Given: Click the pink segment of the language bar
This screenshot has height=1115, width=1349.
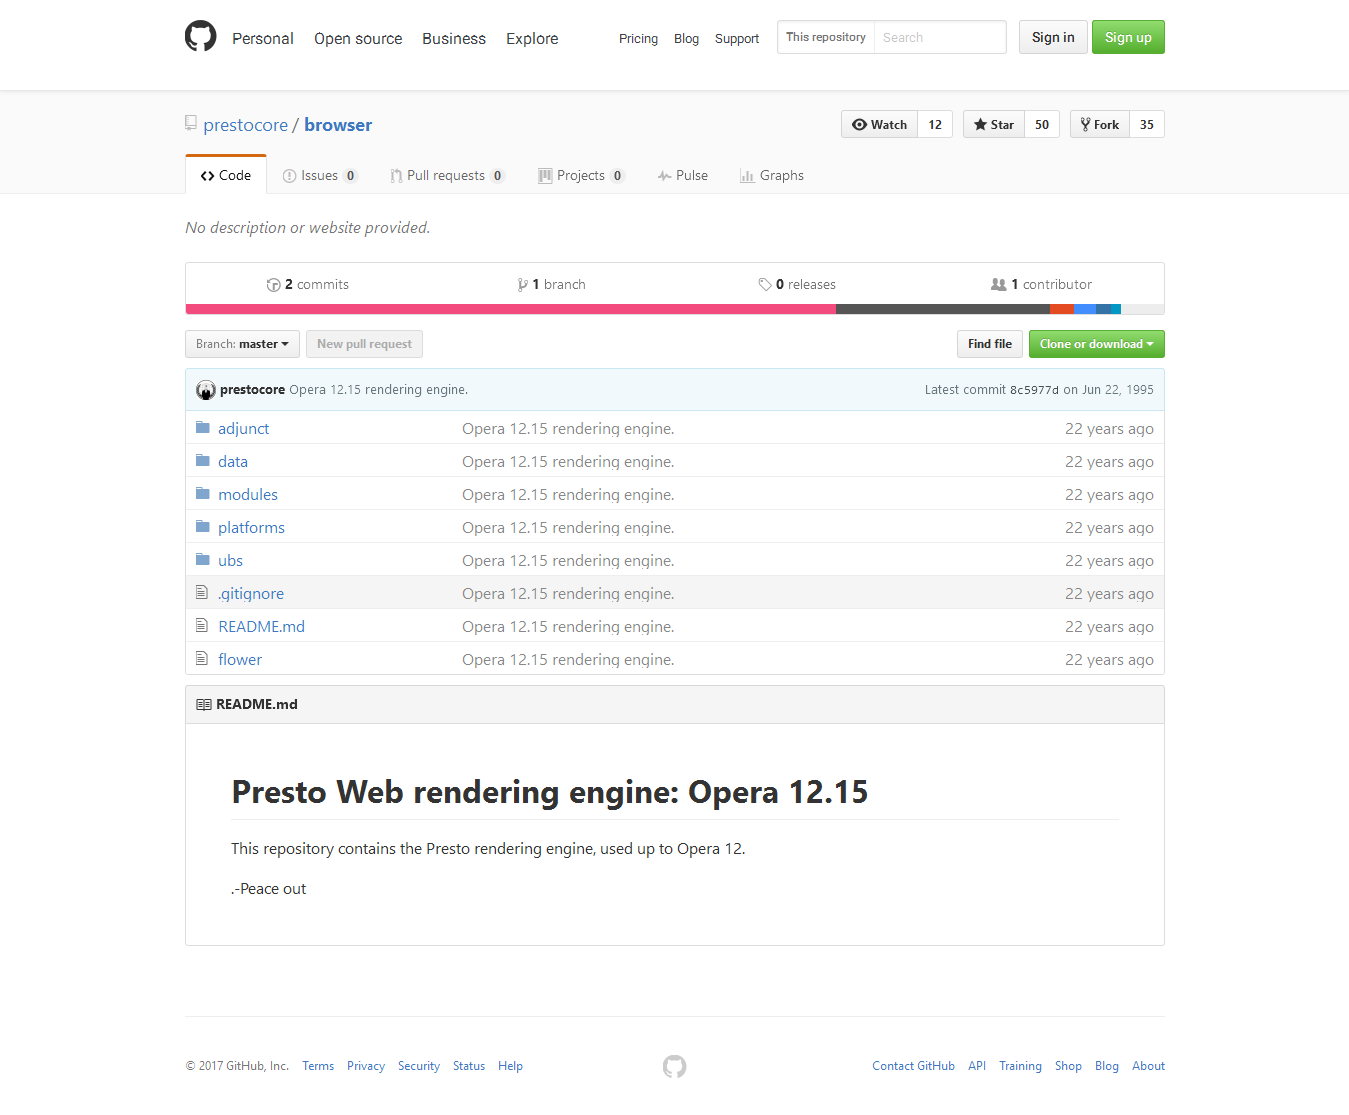Looking at the screenshot, I should tap(511, 309).
